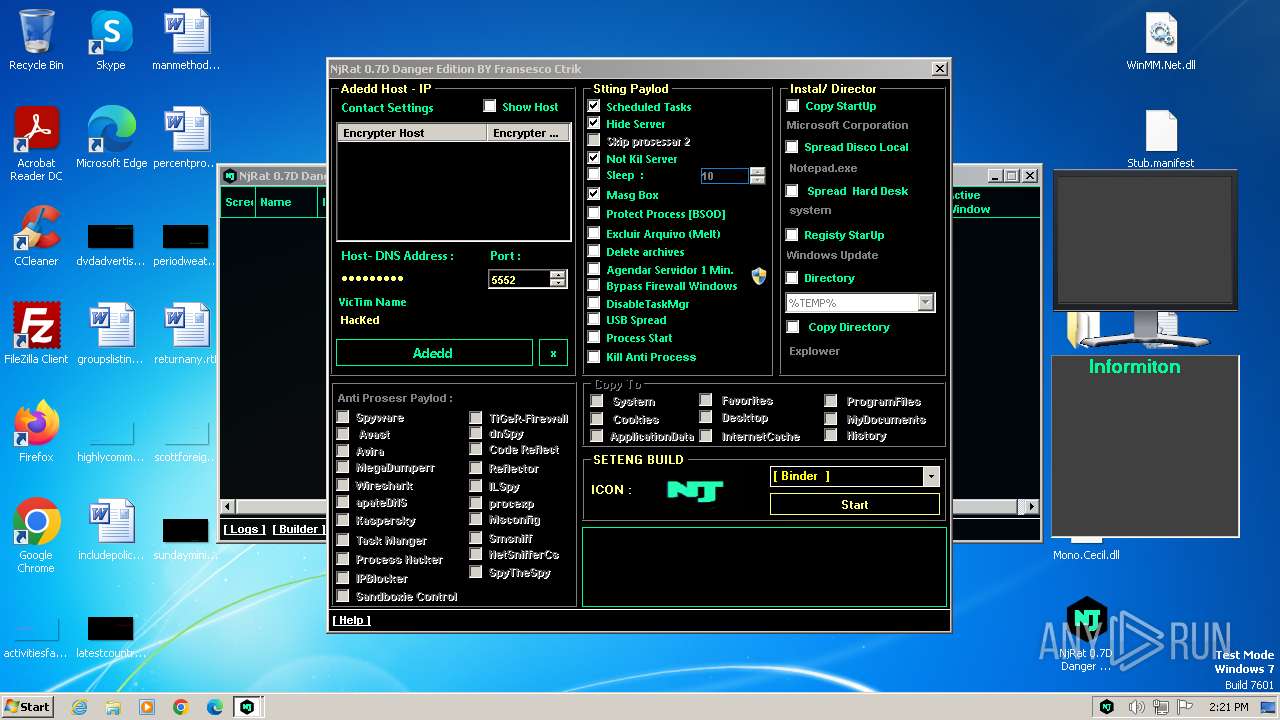The width and height of the screenshot is (1280, 720).
Task: Click the Sleep value field showing 10
Action: coord(724,176)
